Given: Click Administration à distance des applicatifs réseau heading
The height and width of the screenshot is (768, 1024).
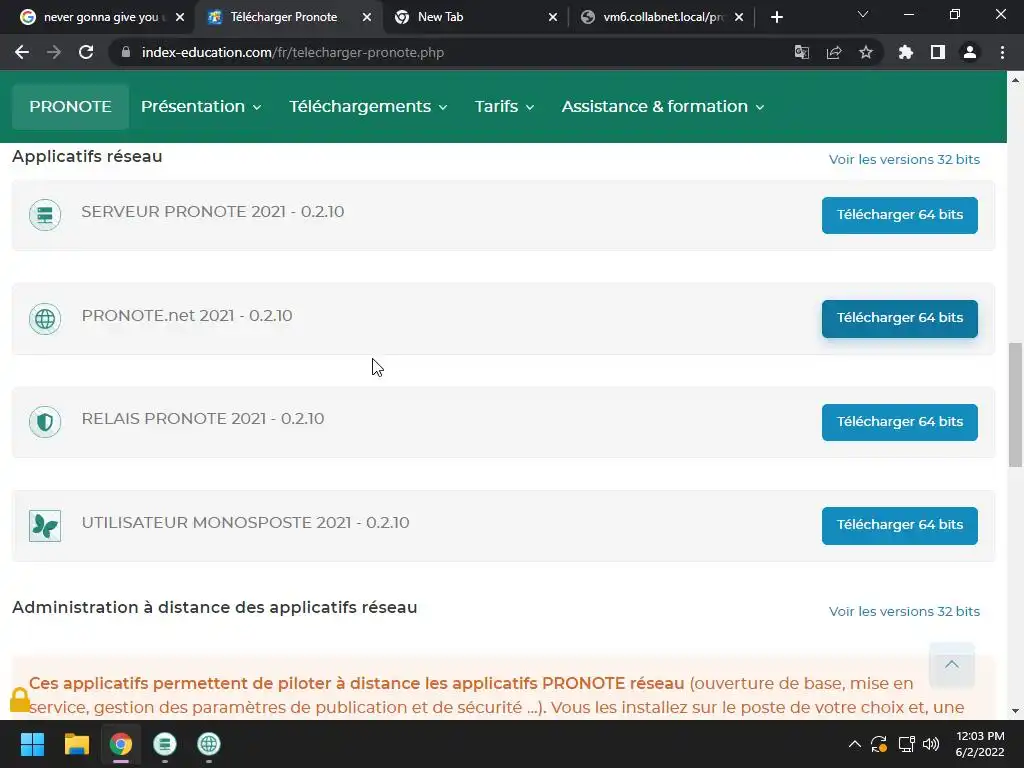Looking at the screenshot, I should (x=214, y=607).
